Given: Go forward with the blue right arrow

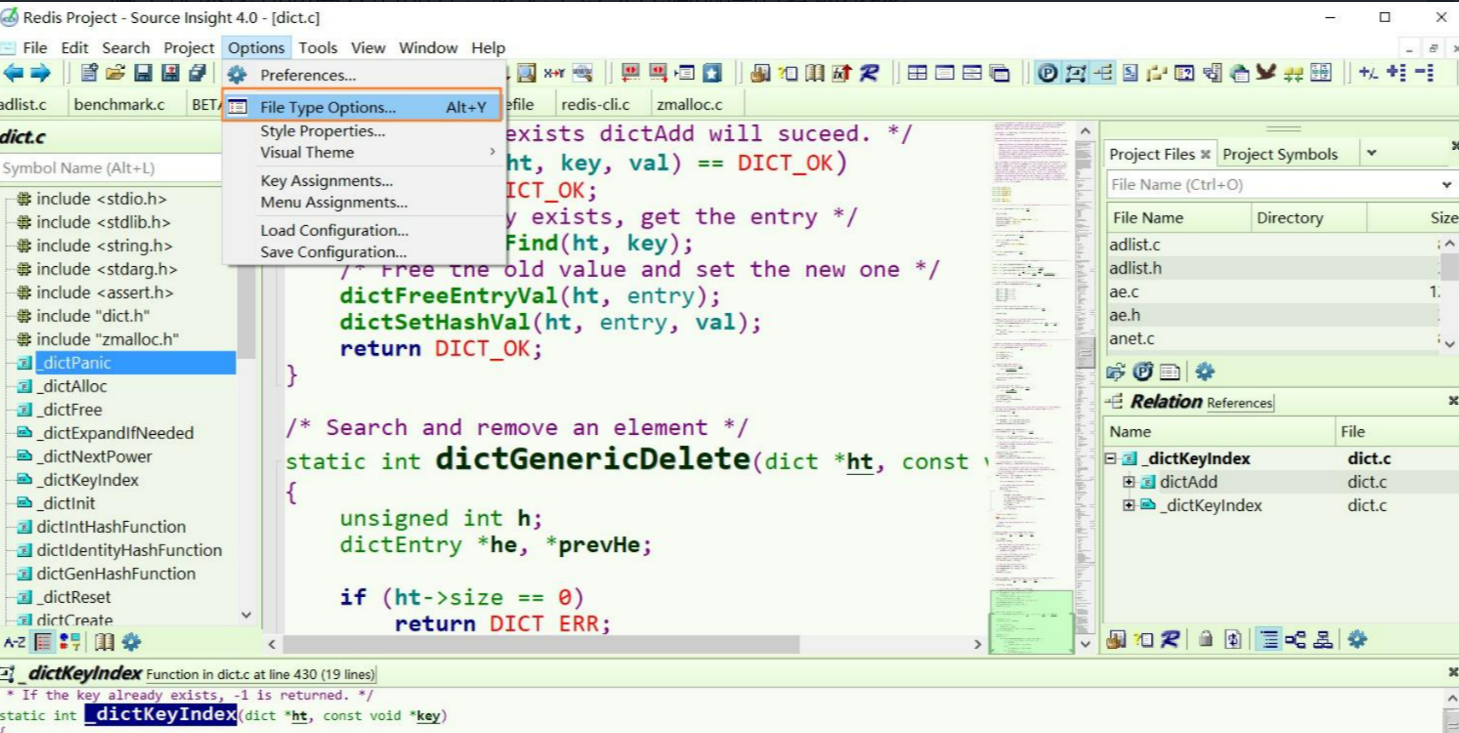Looking at the screenshot, I should (40, 73).
